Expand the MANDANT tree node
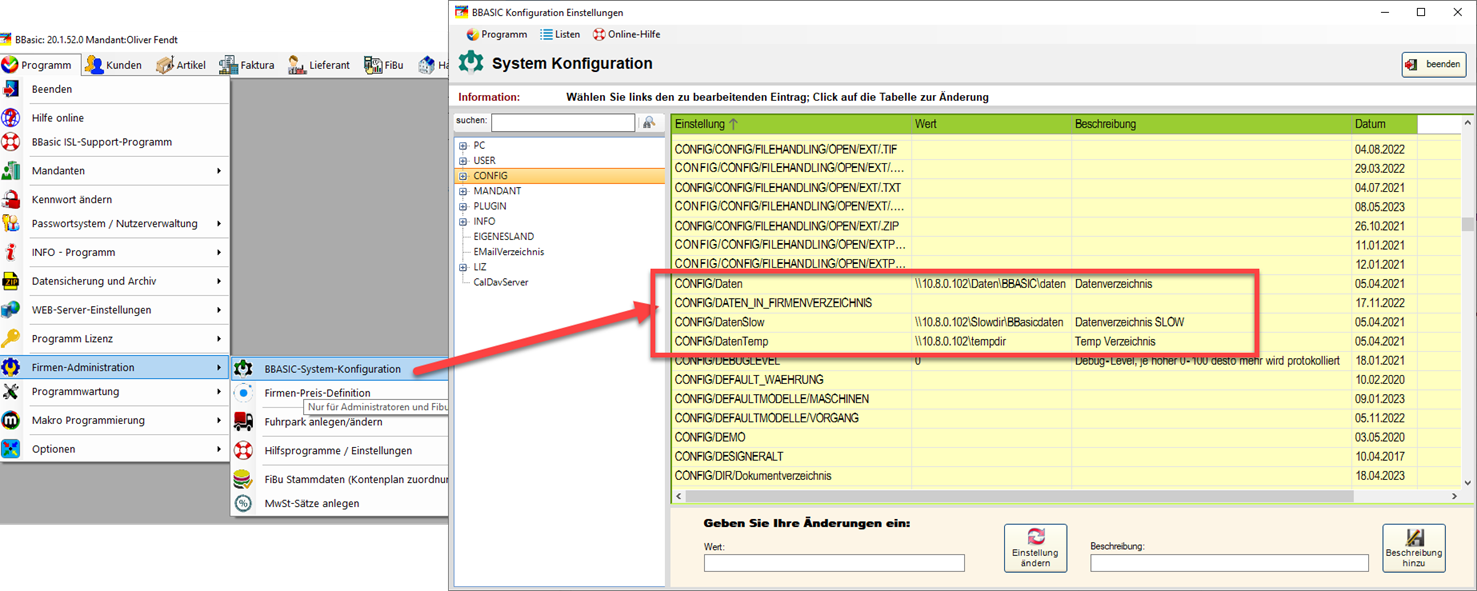The image size is (1477, 591). [463, 191]
